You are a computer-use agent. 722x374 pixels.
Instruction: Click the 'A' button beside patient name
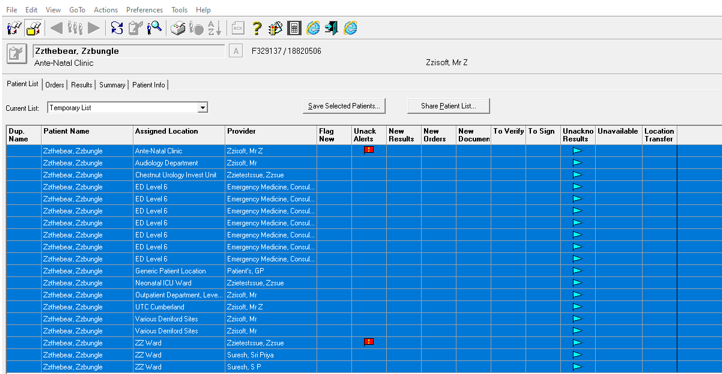tap(236, 51)
